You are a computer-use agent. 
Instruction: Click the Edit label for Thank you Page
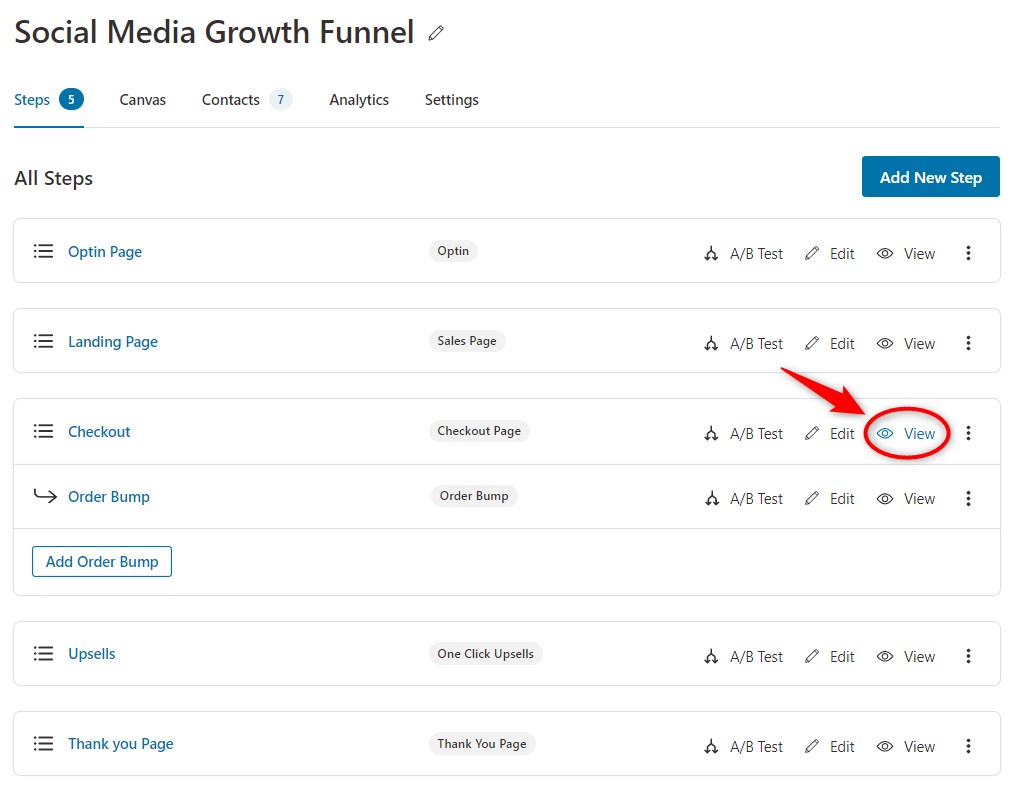coord(842,746)
